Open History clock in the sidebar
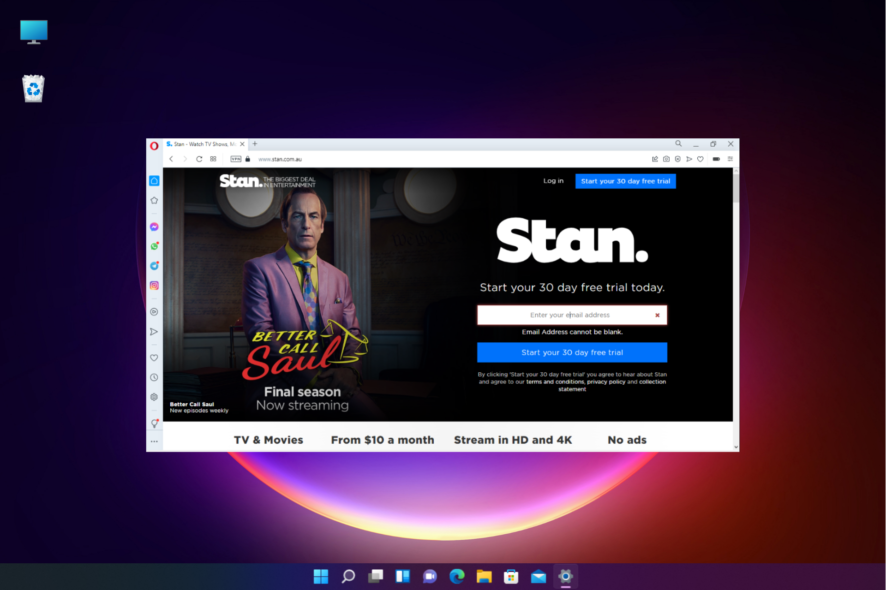The width and height of the screenshot is (886, 590). point(154,377)
